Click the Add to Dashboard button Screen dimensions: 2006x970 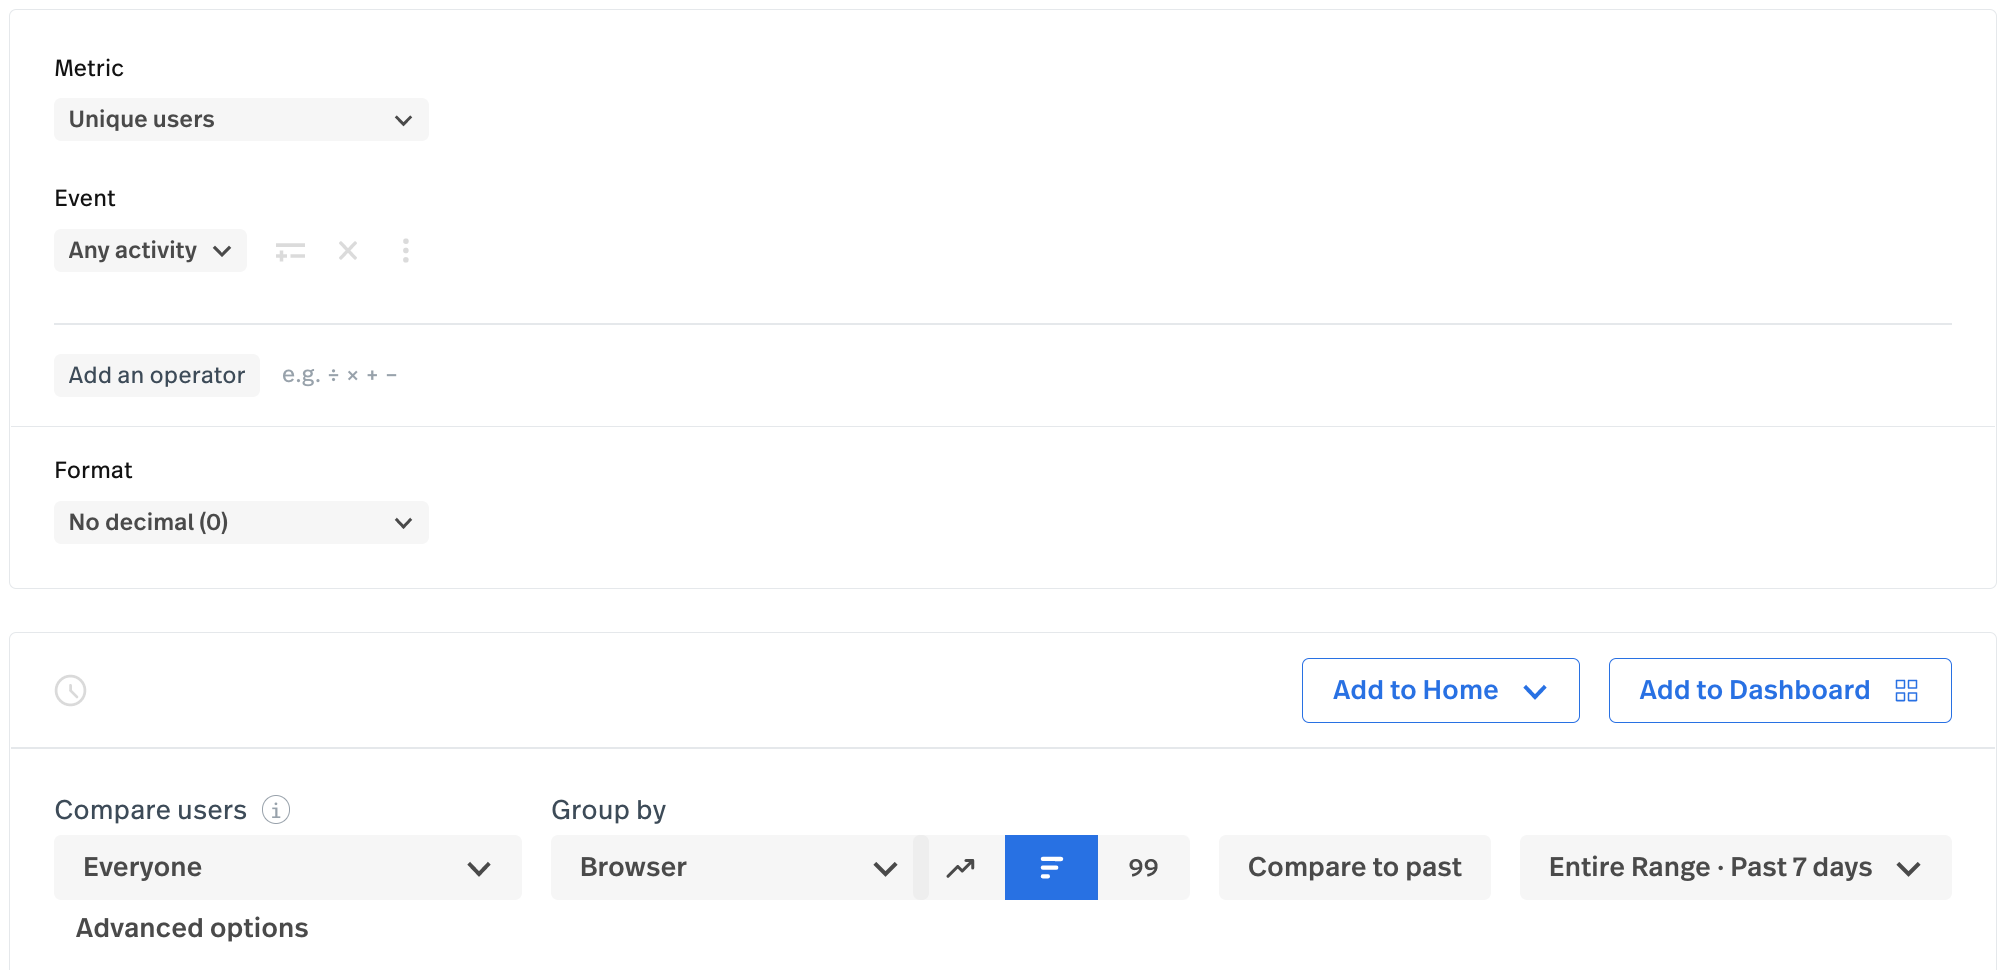coord(1754,691)
